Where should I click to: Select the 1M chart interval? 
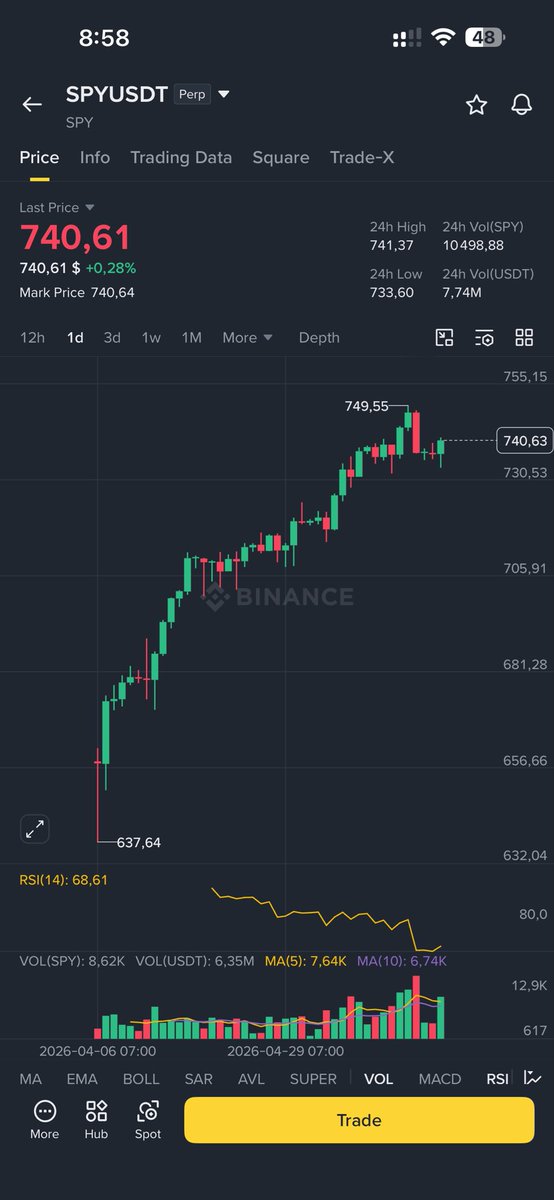coord(191,337)
